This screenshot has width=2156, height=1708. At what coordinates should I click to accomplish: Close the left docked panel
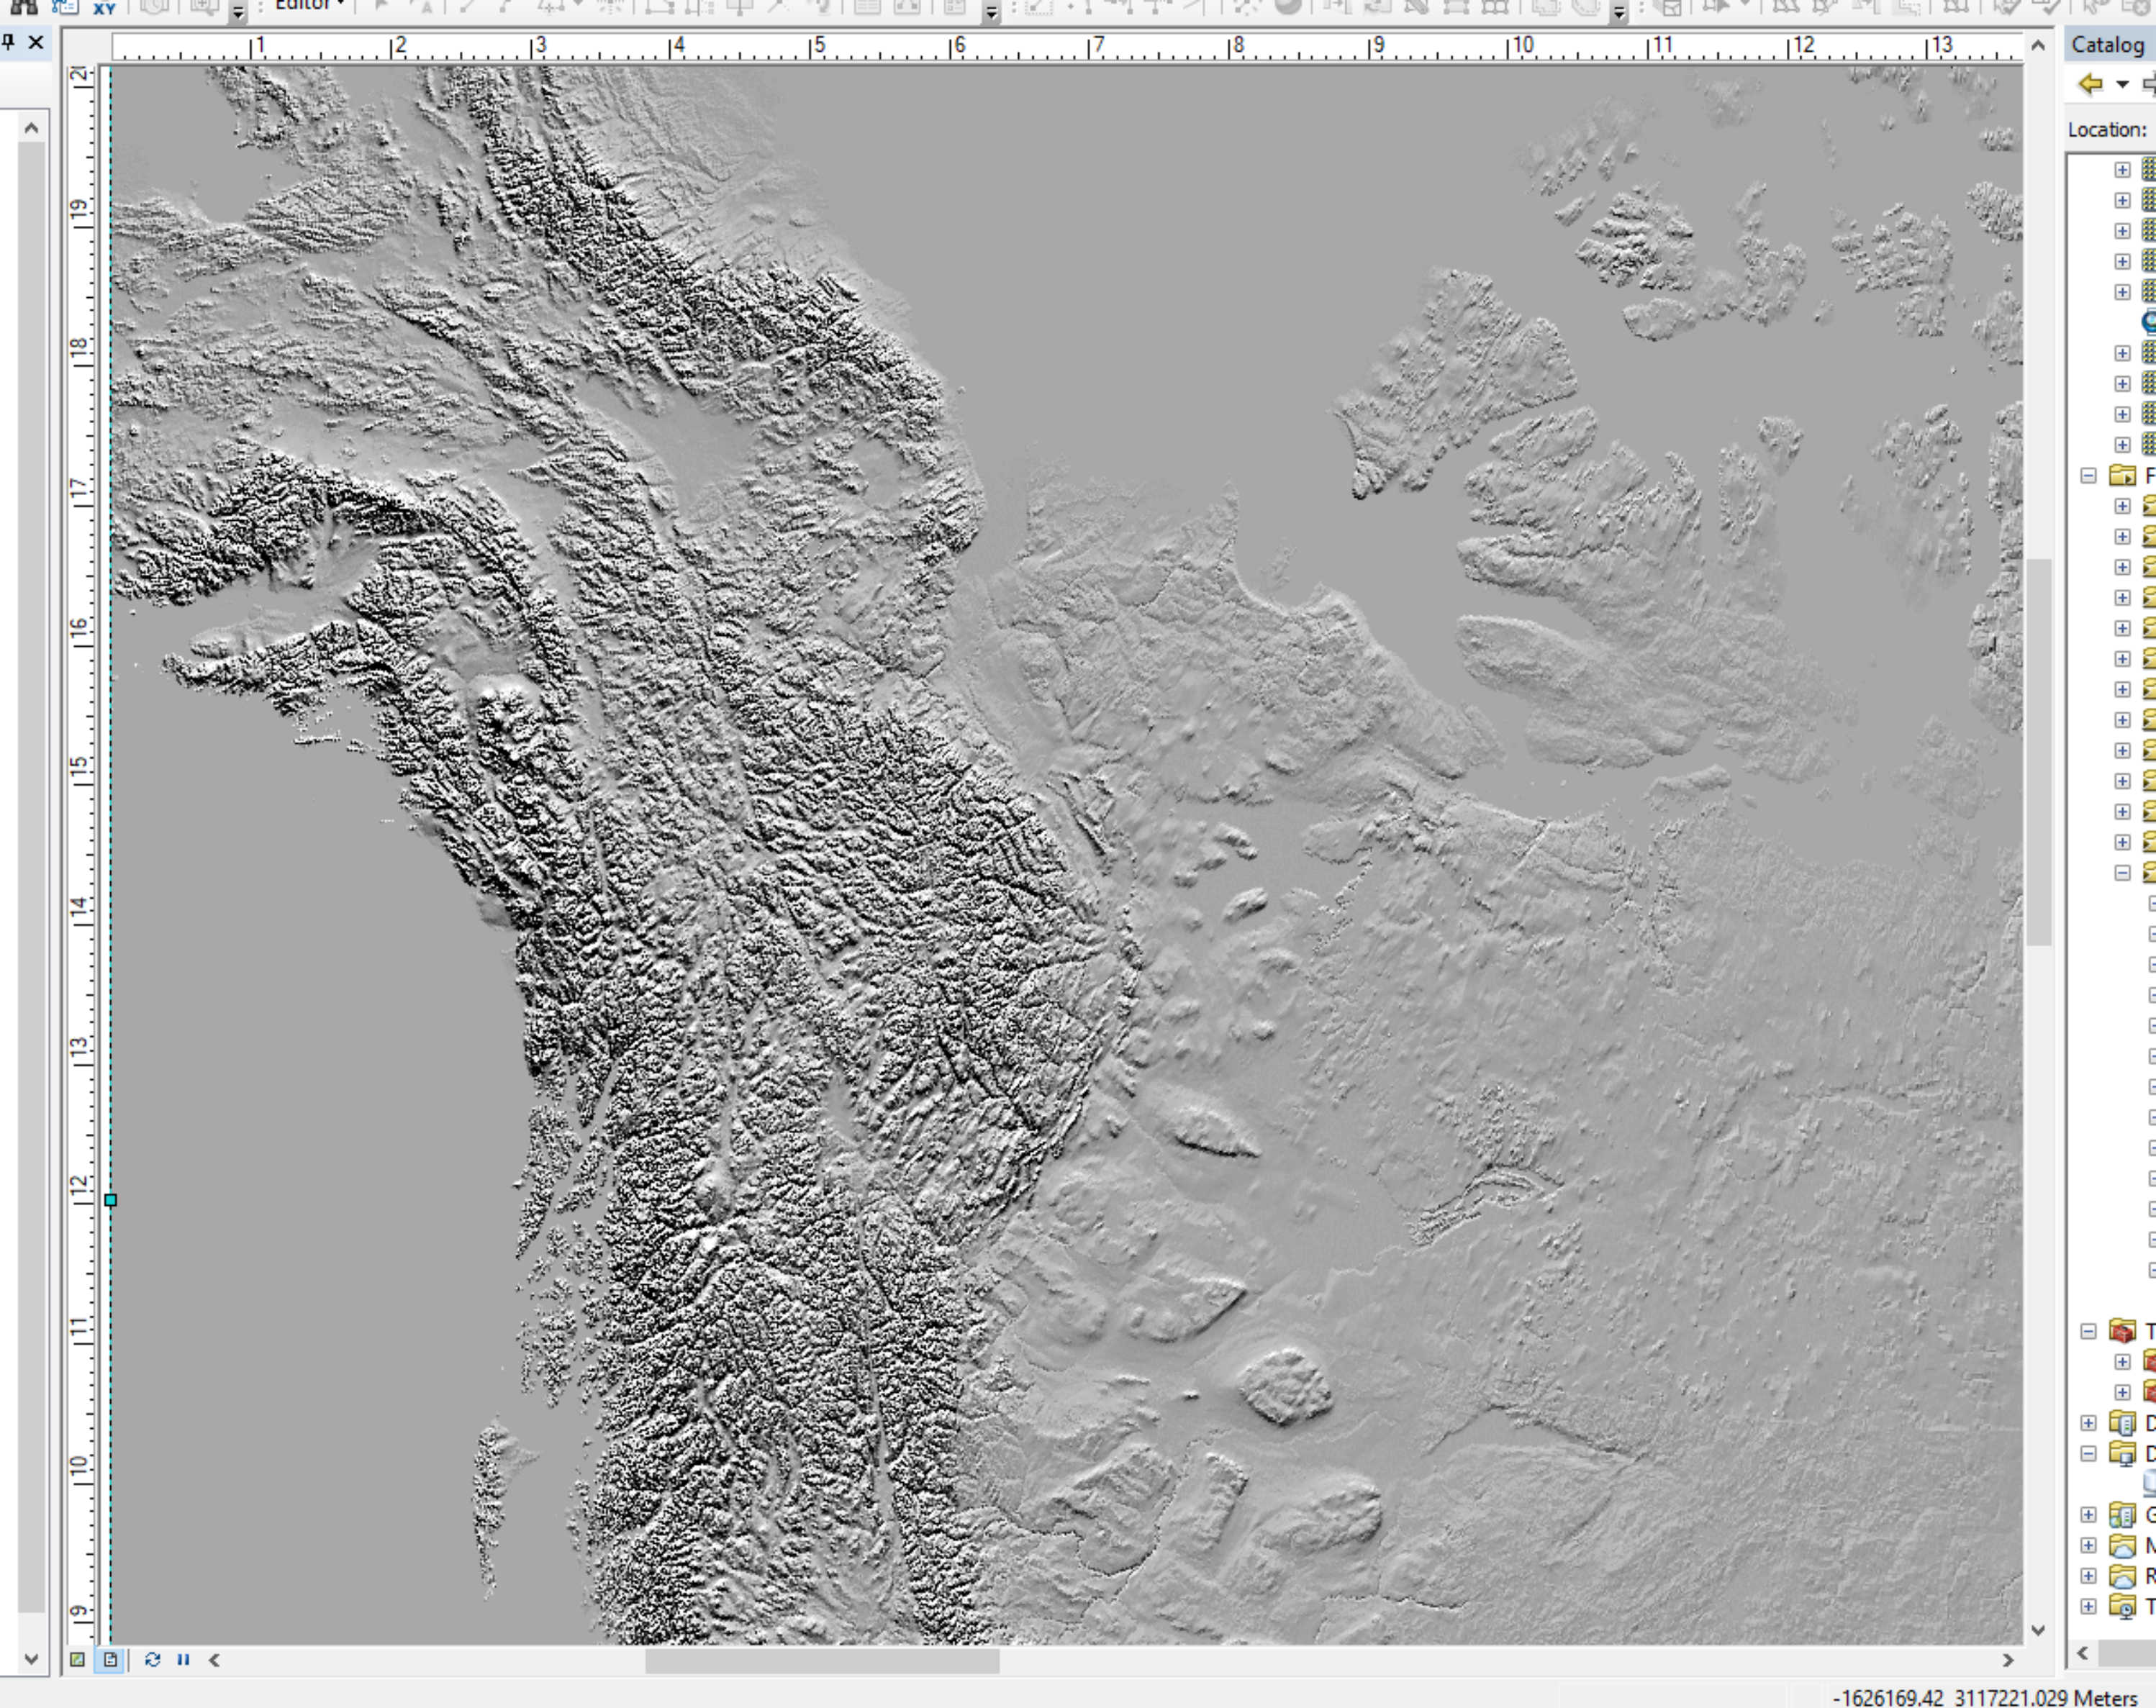[36, 42]
